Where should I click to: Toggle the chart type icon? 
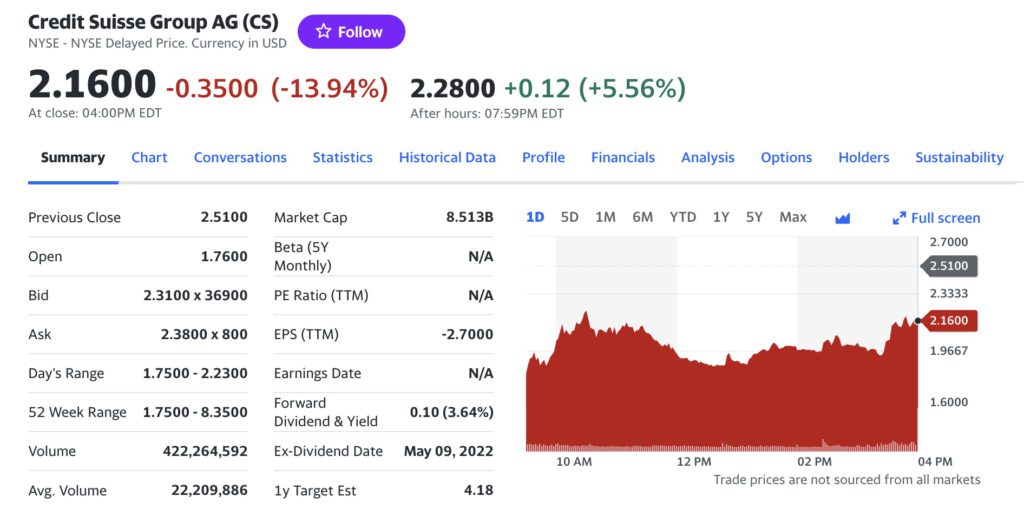tap(842, 218)
